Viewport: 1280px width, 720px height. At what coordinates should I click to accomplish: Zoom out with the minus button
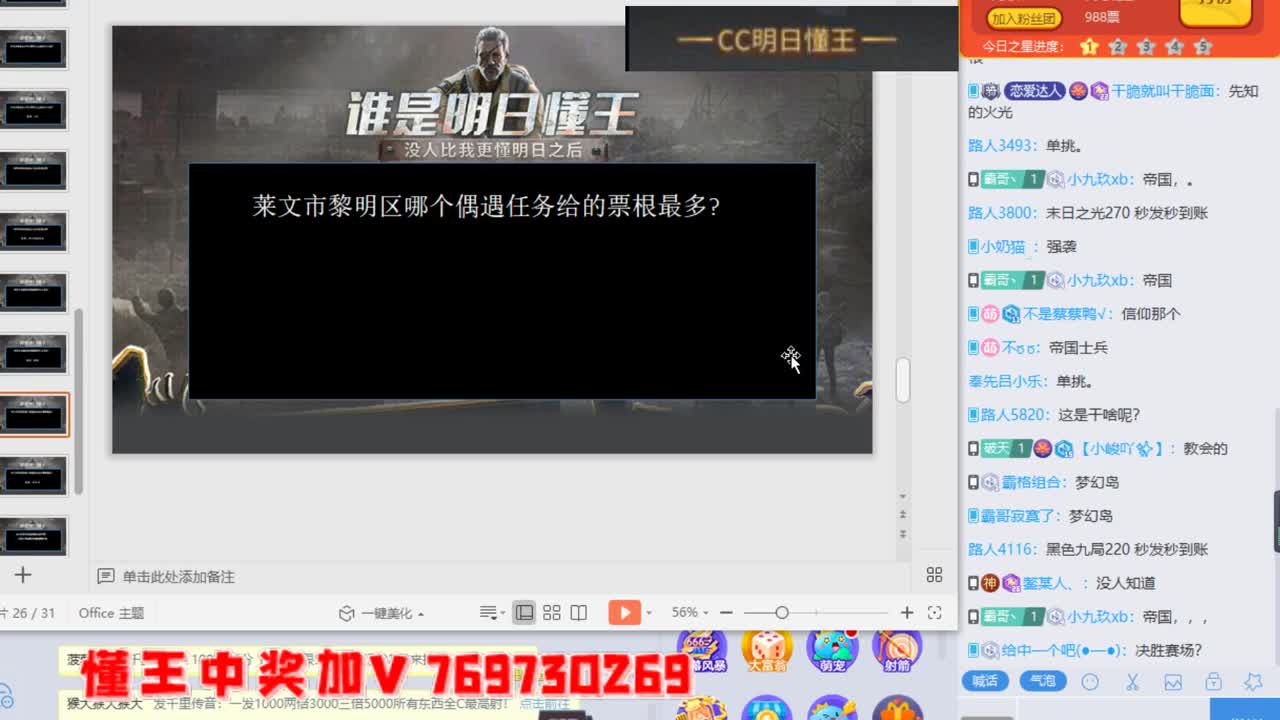click(726, 613)
